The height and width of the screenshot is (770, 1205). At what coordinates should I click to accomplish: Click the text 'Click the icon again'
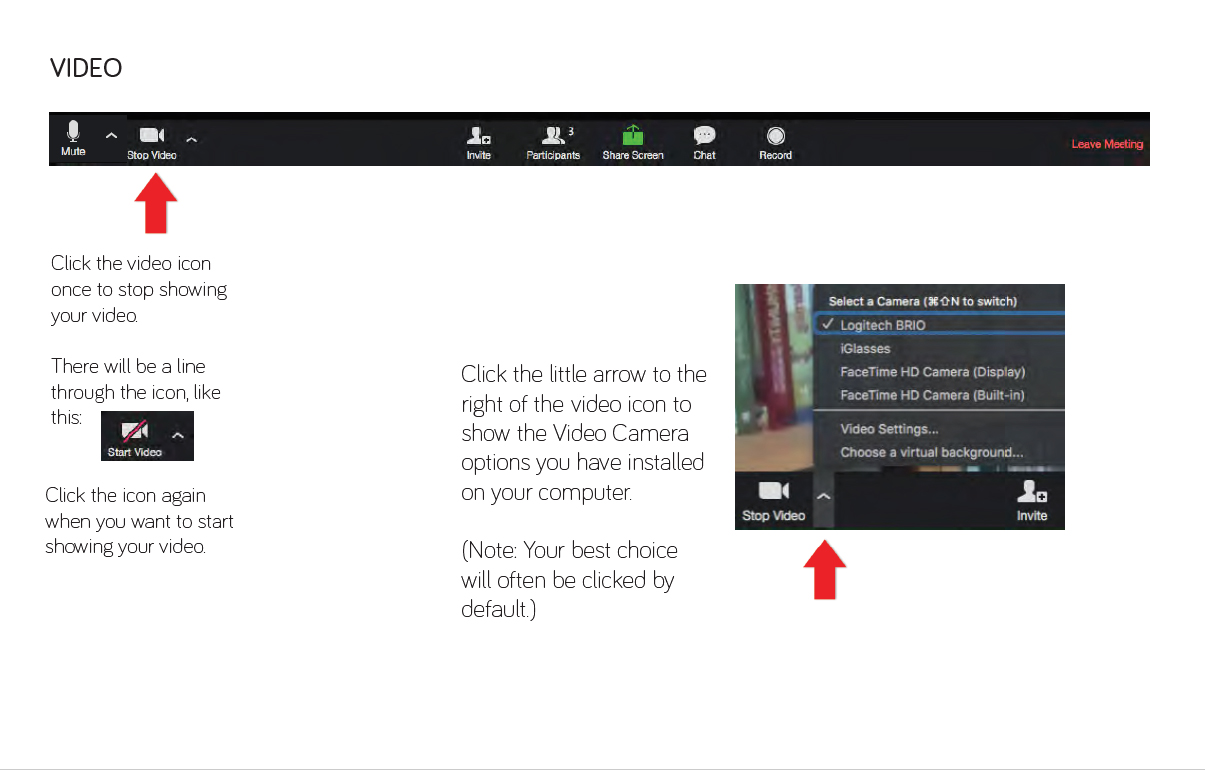pos(125,495)
